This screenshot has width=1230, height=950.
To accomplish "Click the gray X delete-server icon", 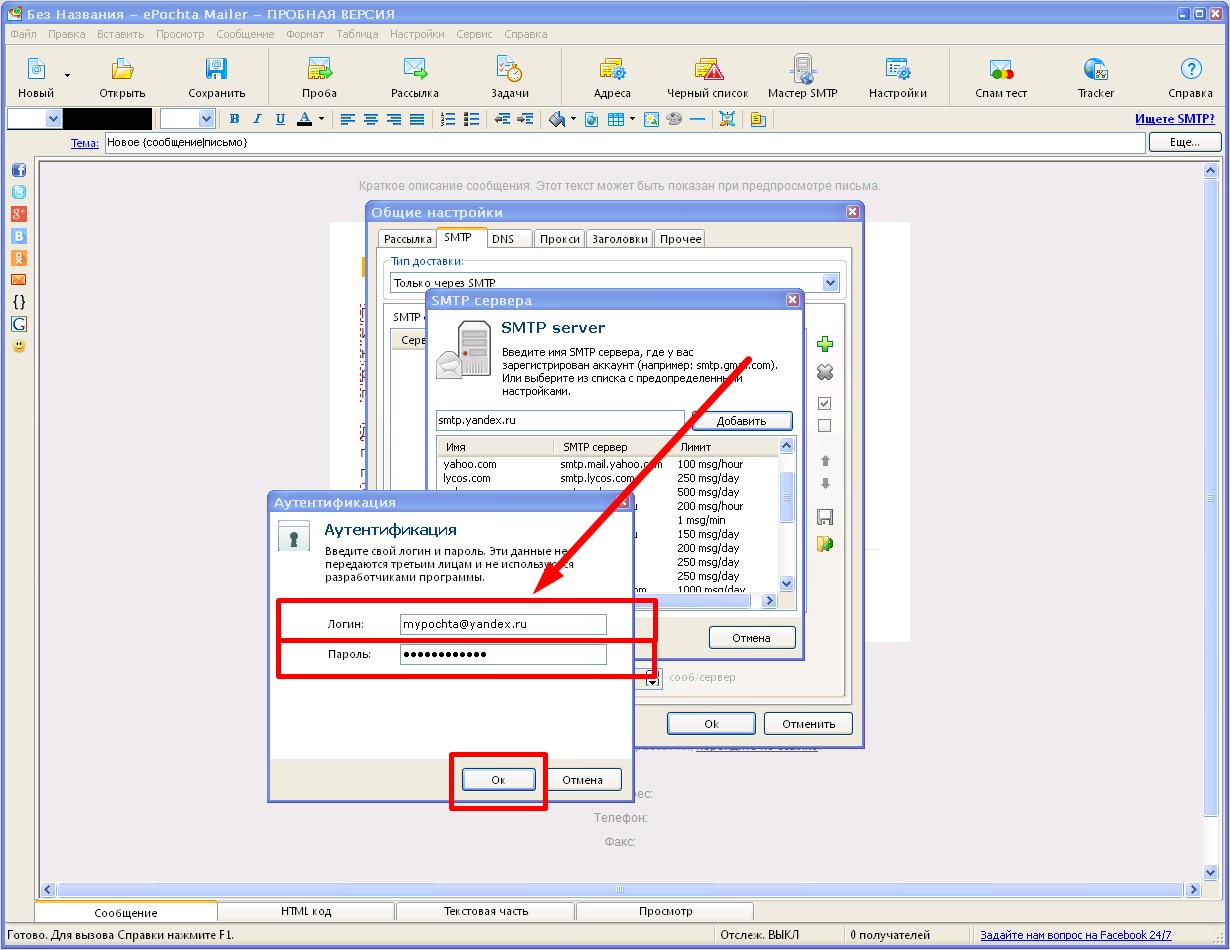I will (x=825, y=372).
